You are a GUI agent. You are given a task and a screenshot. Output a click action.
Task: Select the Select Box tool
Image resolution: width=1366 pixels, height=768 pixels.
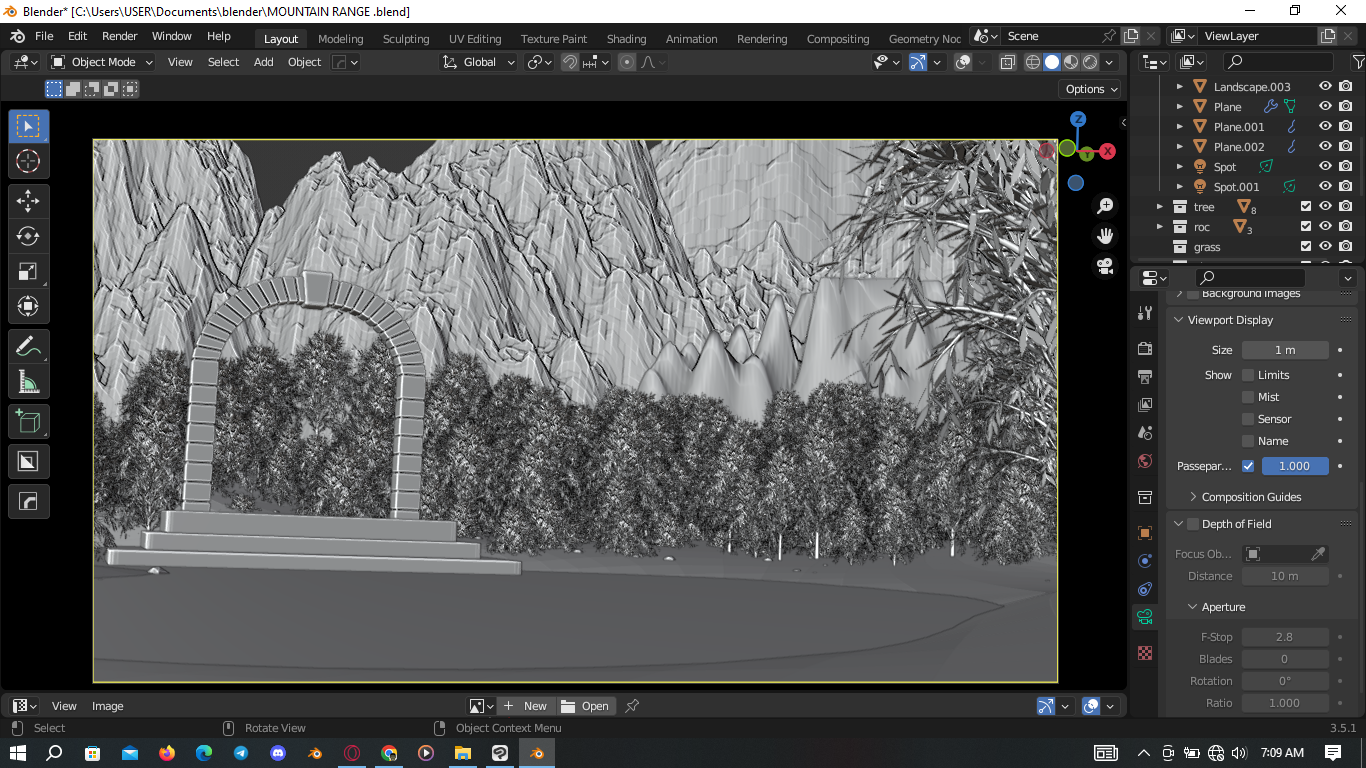(28, 126)
